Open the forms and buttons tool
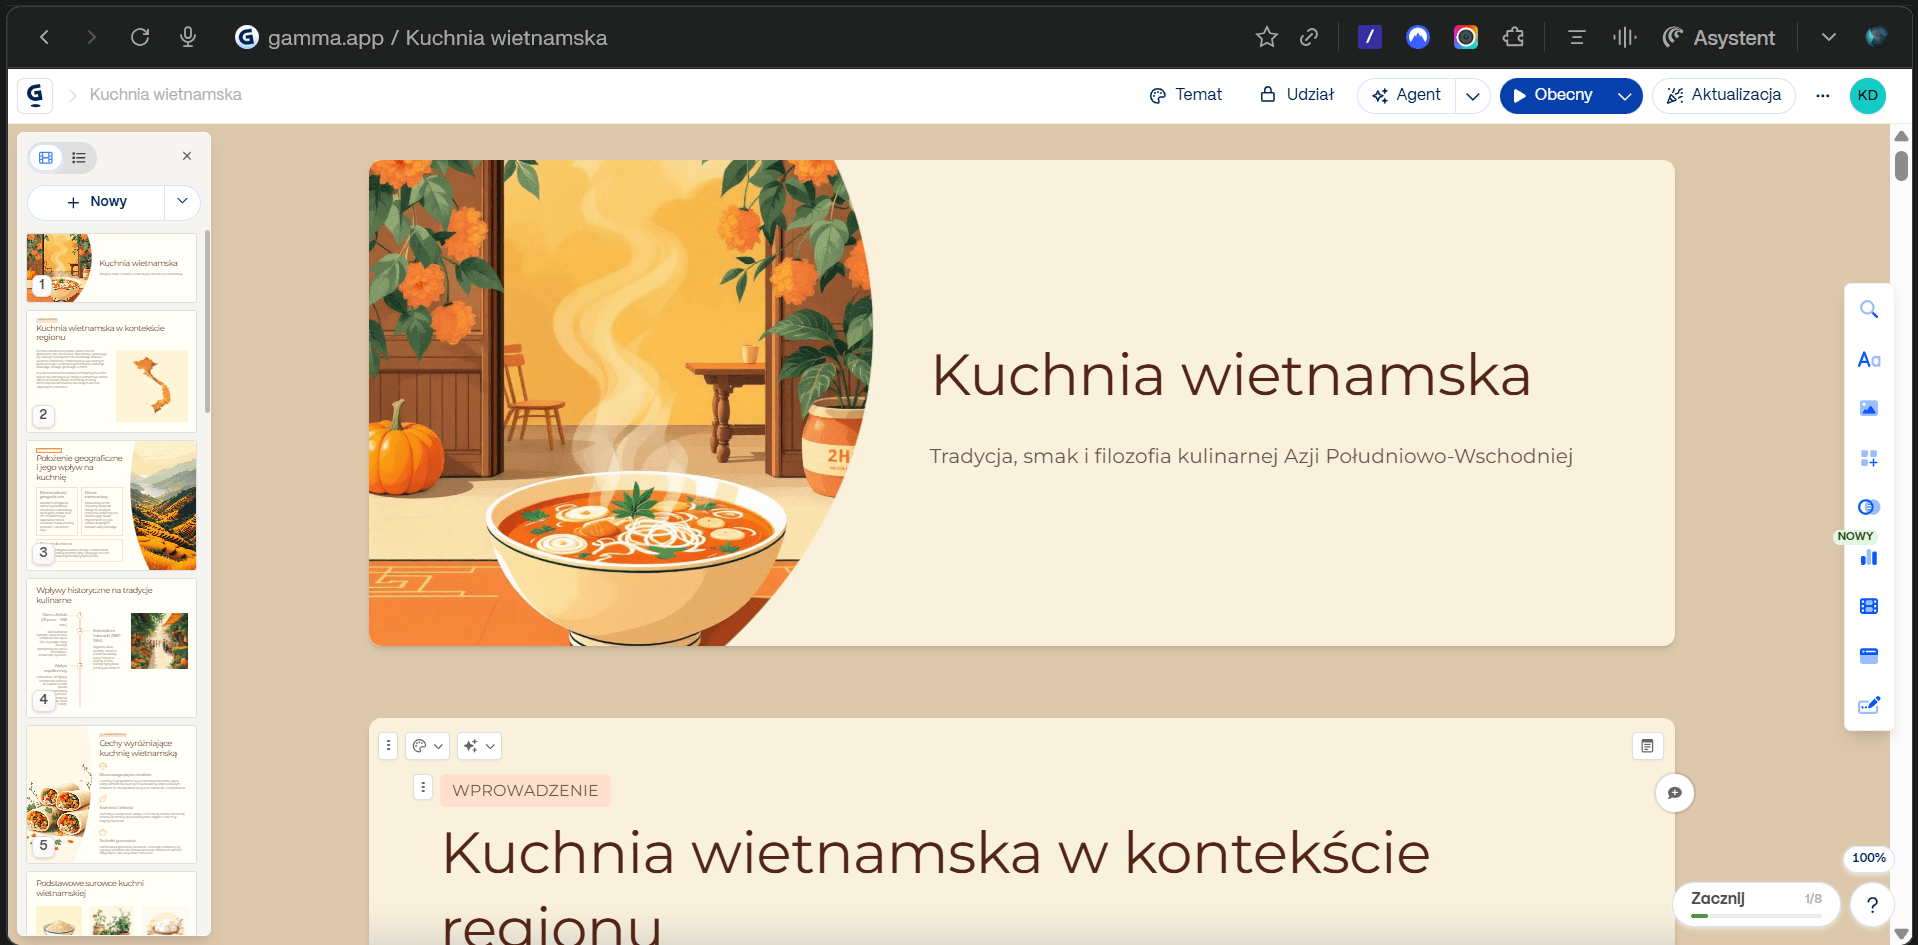 click(x=1868, y=656)
